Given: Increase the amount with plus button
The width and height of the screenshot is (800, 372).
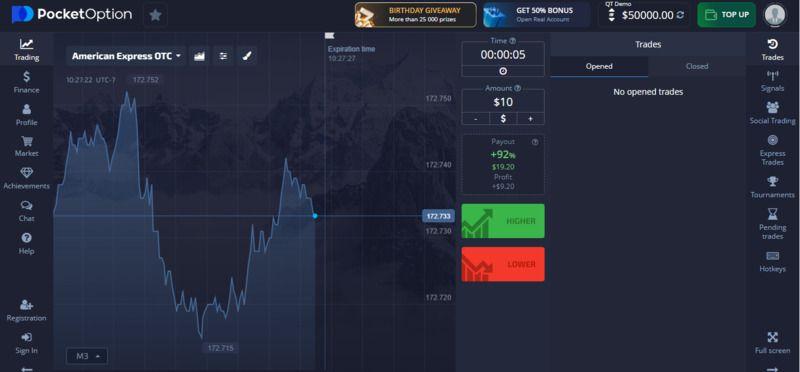Looking at the screenshot, I should 531,118.
